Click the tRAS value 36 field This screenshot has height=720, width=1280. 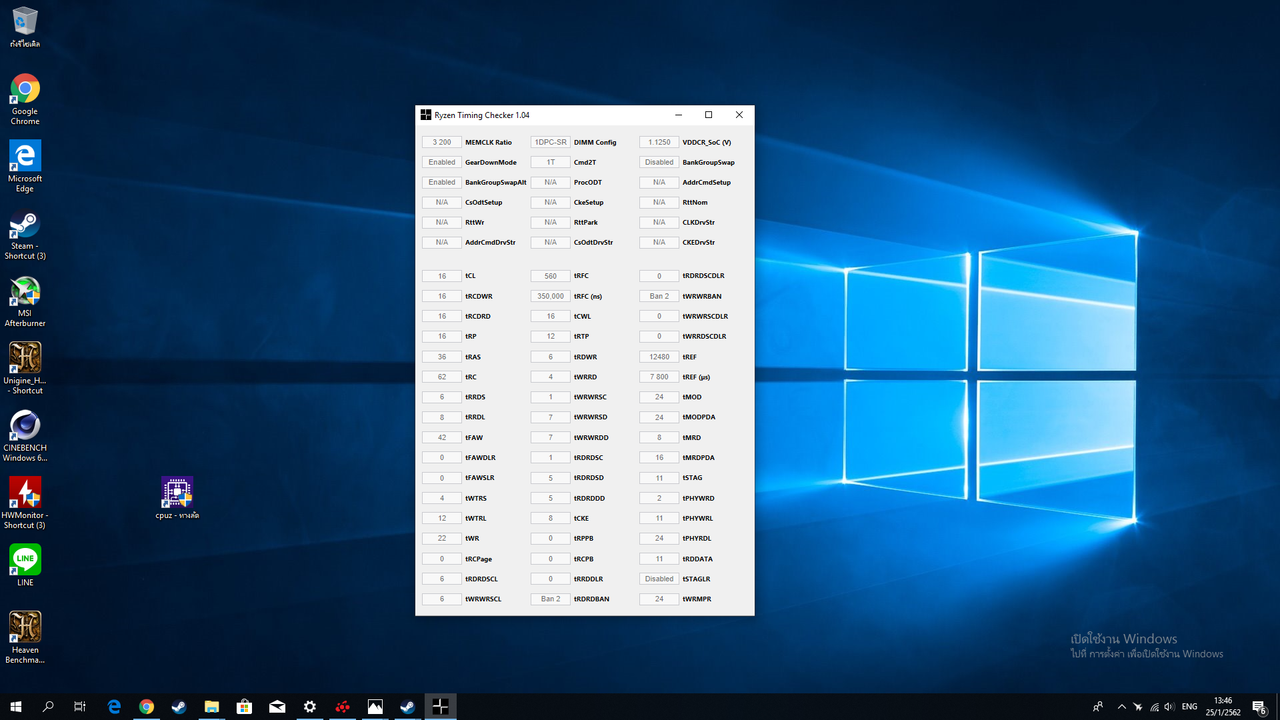(x=442, y=357)
